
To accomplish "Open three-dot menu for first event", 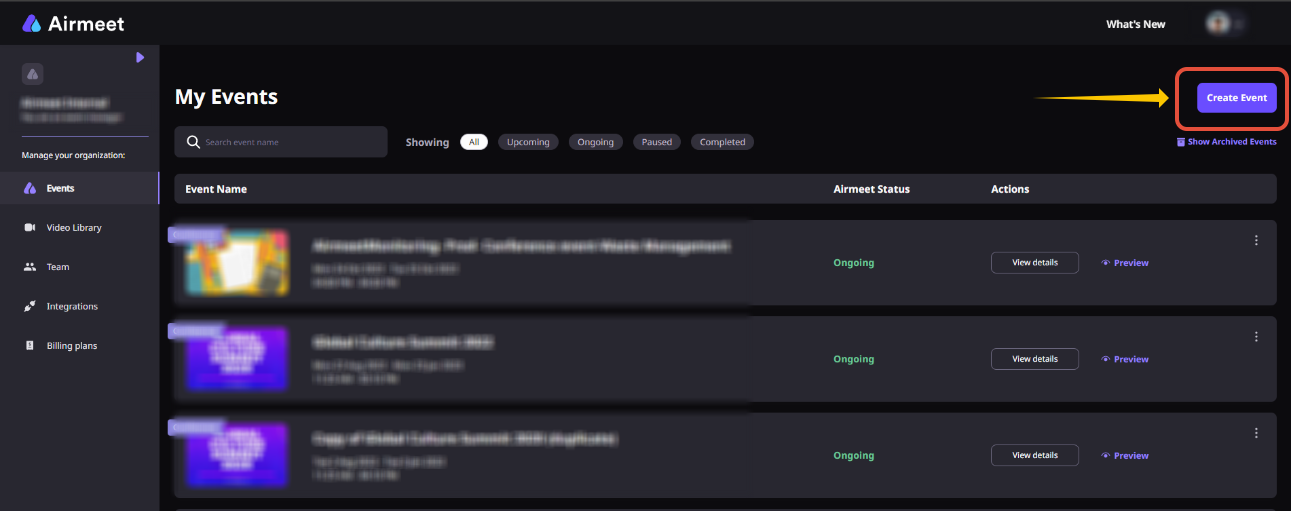I will [x=1256, y=240].
